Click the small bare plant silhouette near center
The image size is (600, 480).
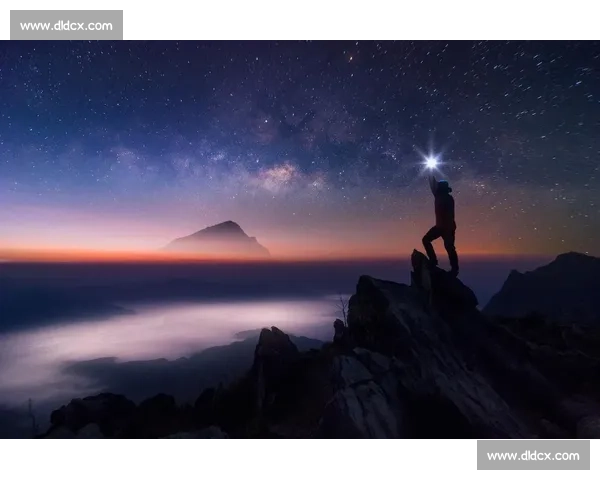pos(343,308)
